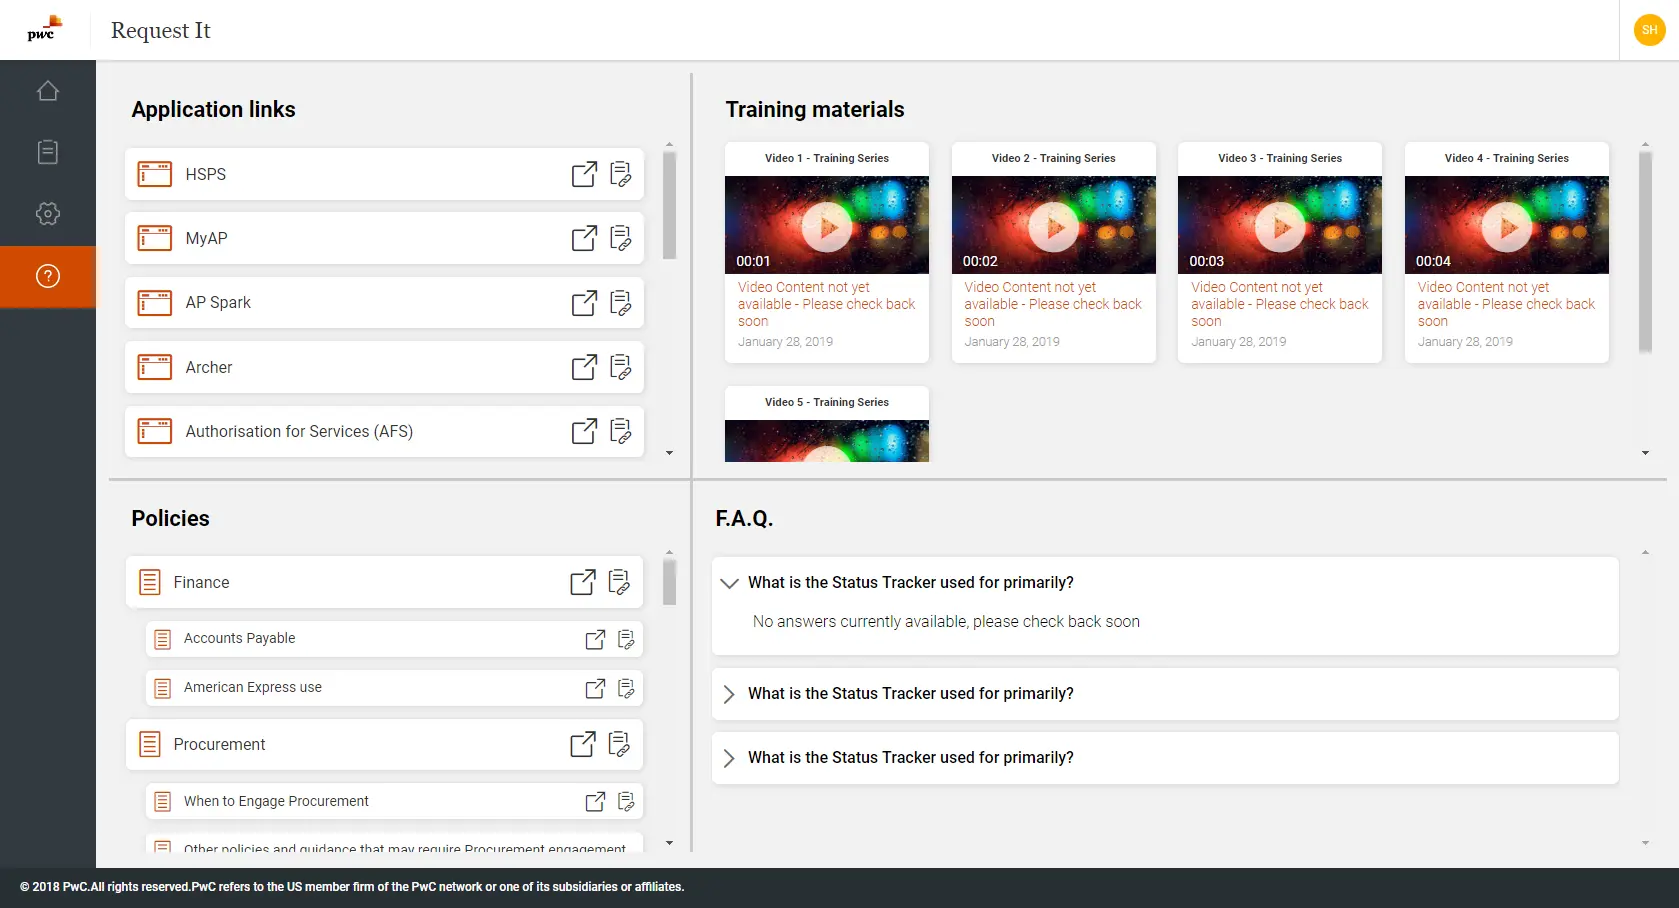Open the Home page from the sidebar
The height and width of the screenshot is (908, 1679).
click(48, 91)
